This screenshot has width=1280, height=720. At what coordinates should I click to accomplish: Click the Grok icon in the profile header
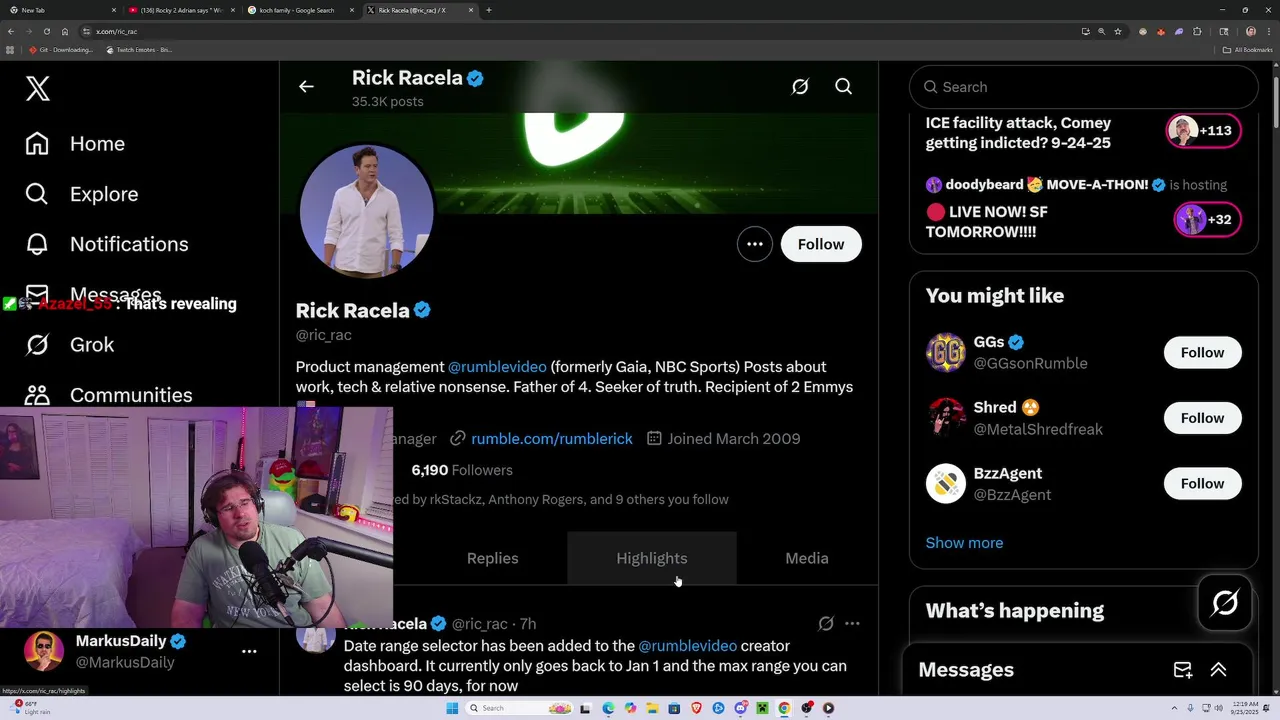[800, 87]
